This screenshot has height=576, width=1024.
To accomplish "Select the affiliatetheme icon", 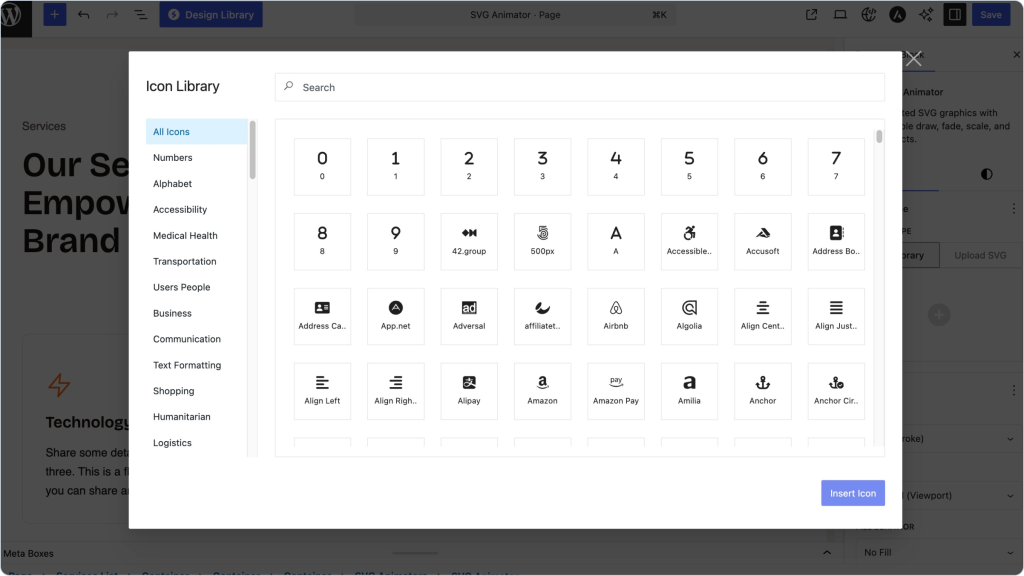I will (x=542, y=316).
